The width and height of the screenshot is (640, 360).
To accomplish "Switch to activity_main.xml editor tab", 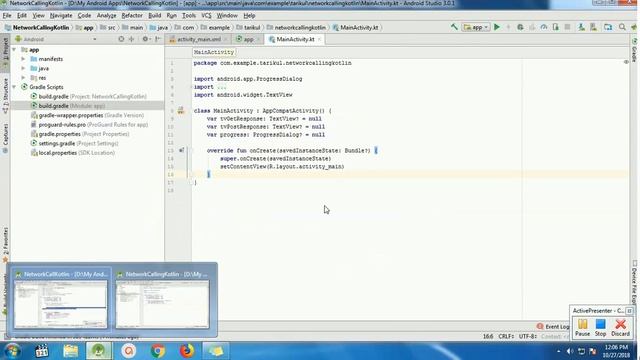I will click(198, 39).
